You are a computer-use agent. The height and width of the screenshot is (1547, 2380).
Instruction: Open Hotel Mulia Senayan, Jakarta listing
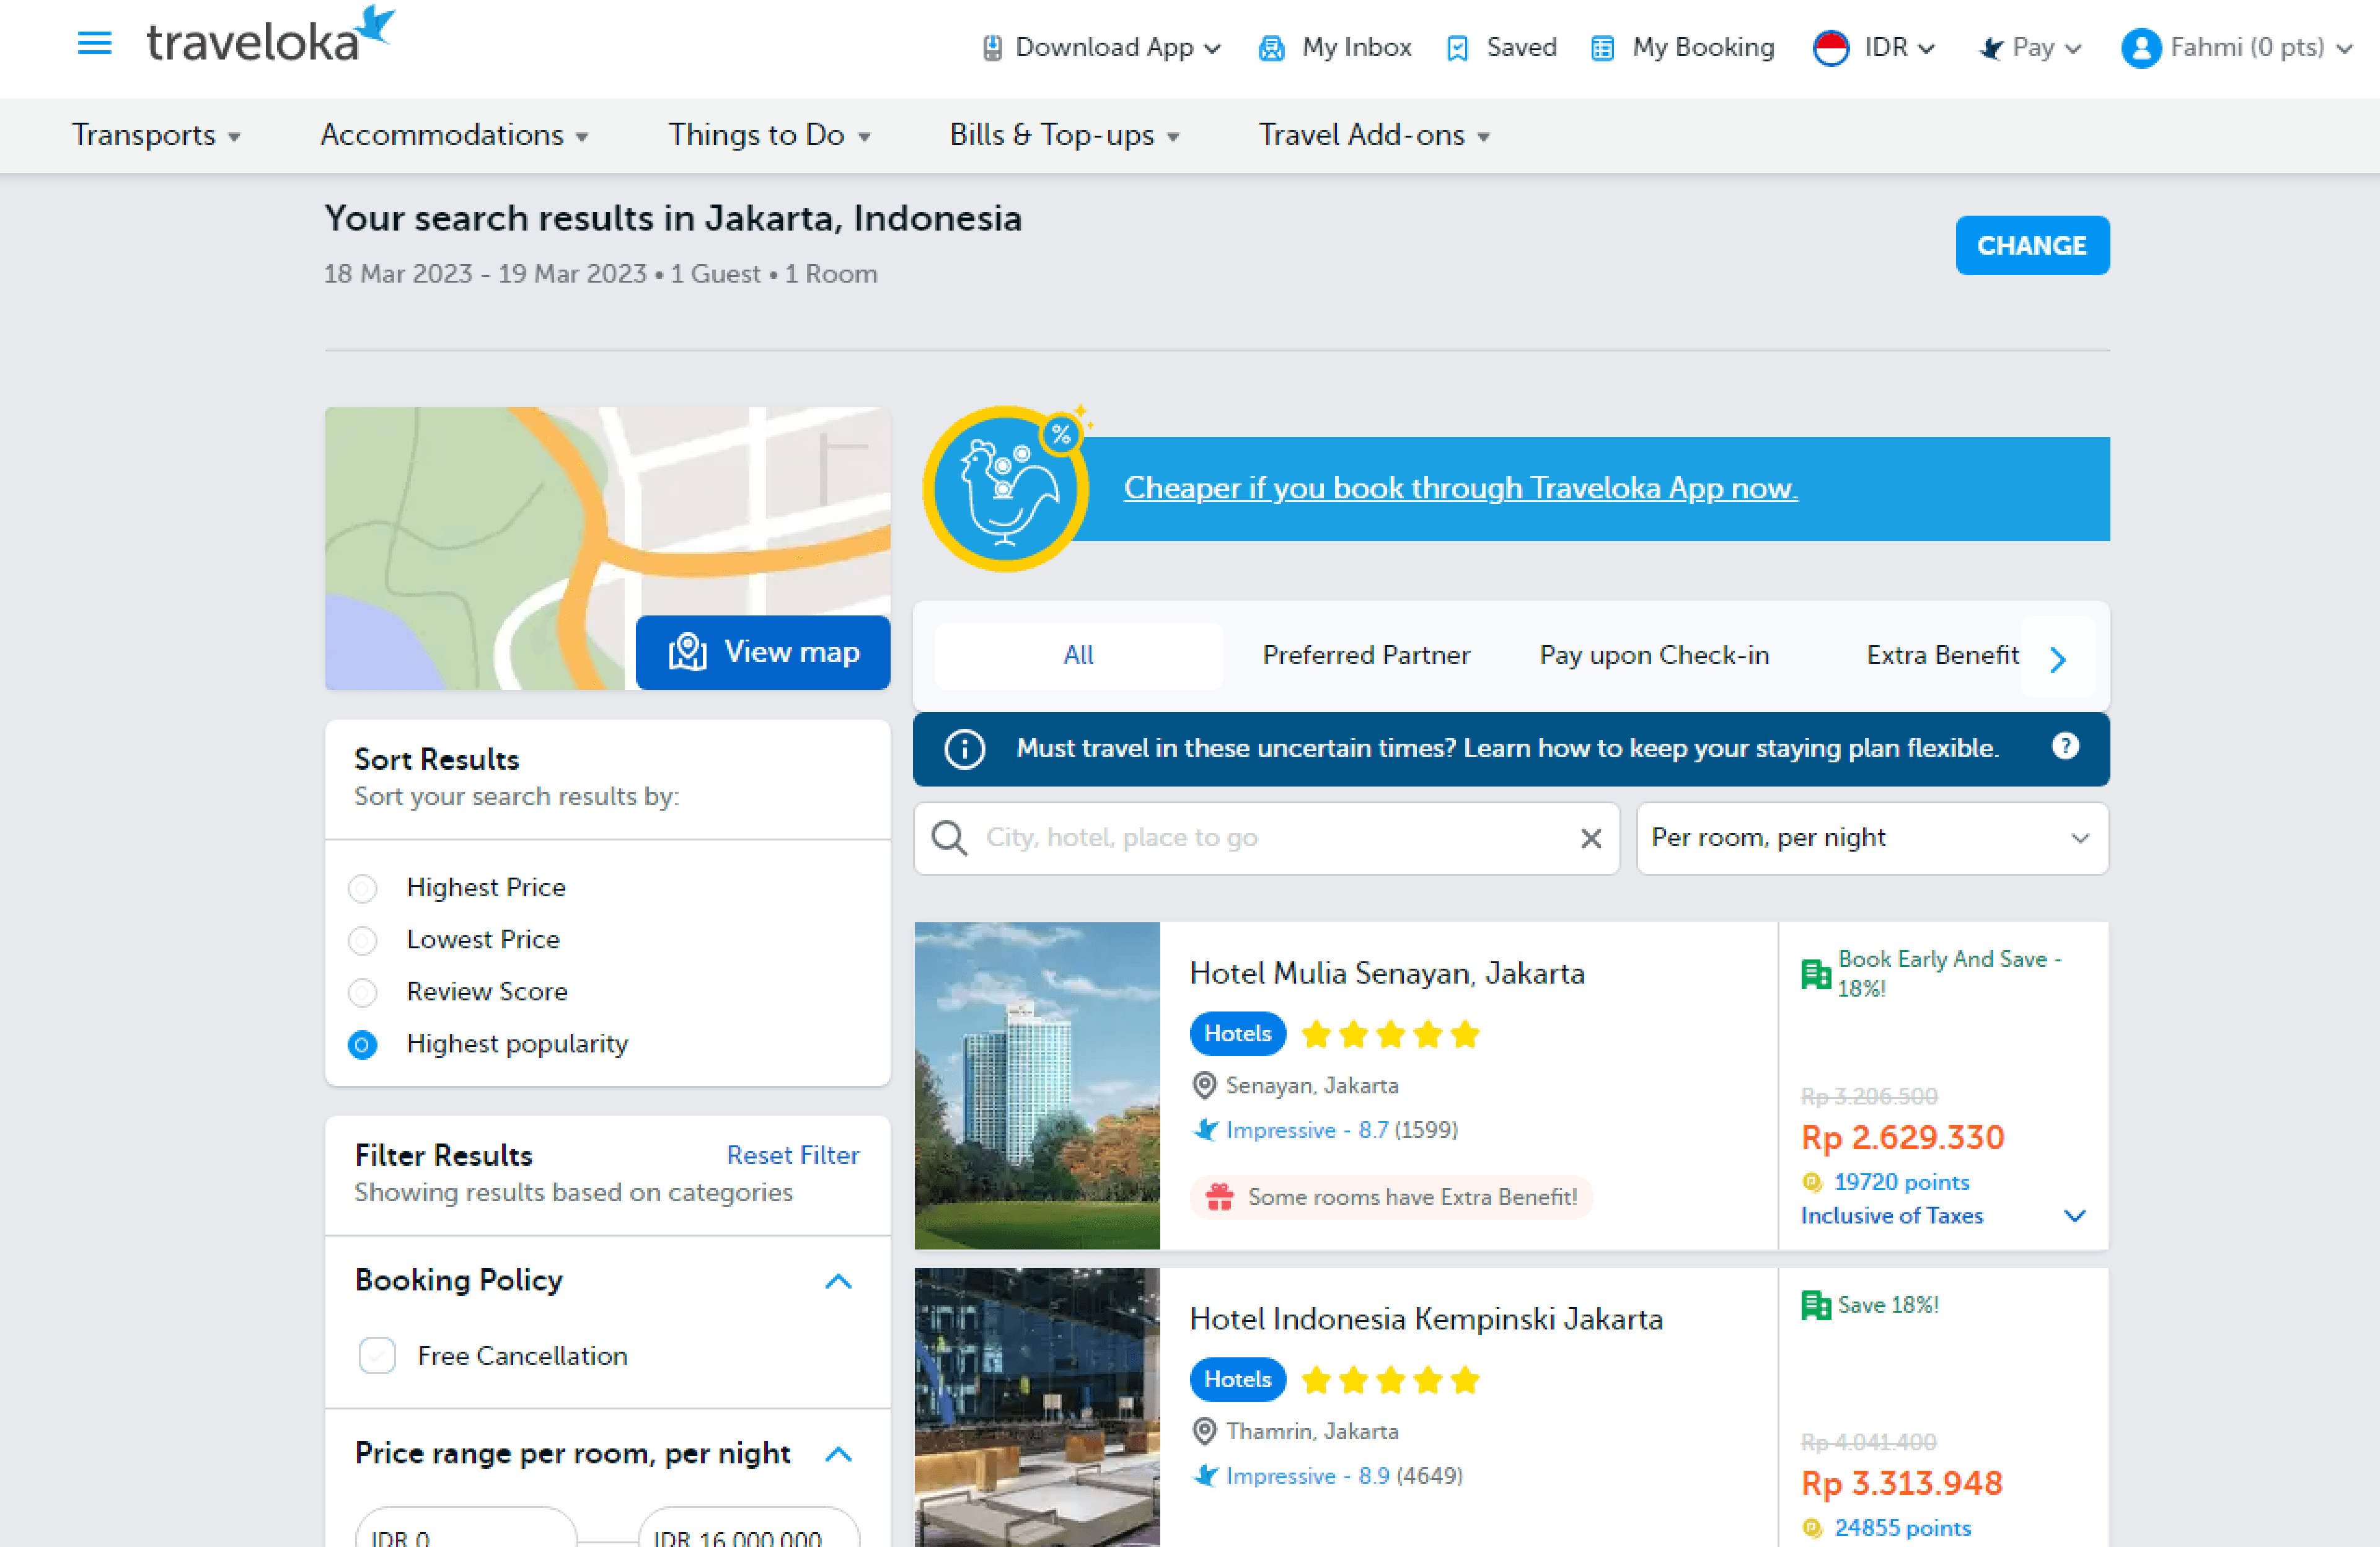click(x=1387, y=973)
